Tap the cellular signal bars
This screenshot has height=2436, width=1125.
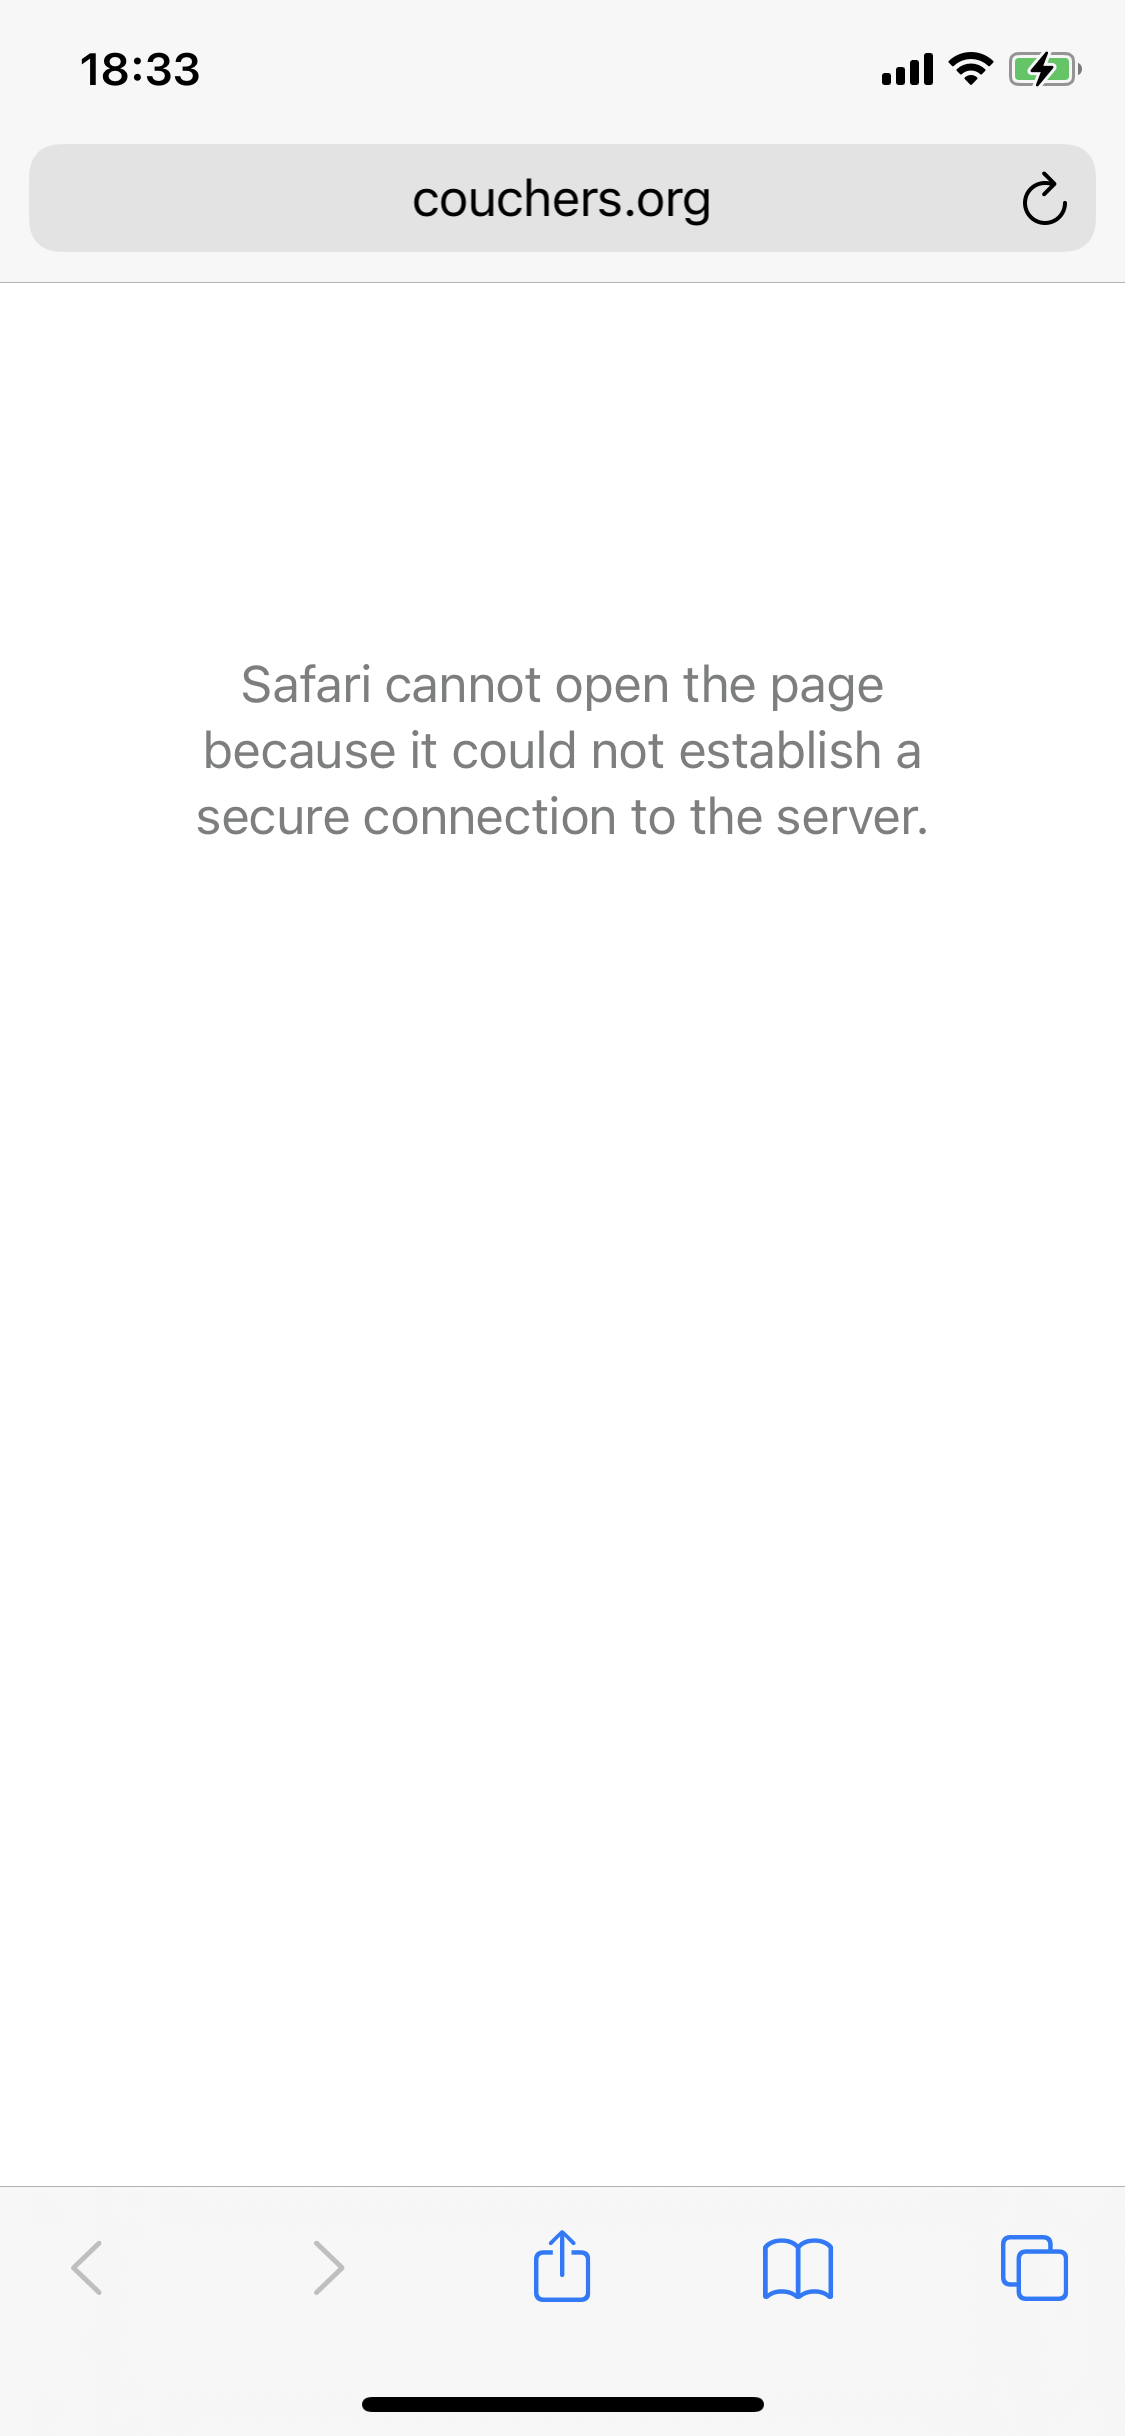coord(907,69)
